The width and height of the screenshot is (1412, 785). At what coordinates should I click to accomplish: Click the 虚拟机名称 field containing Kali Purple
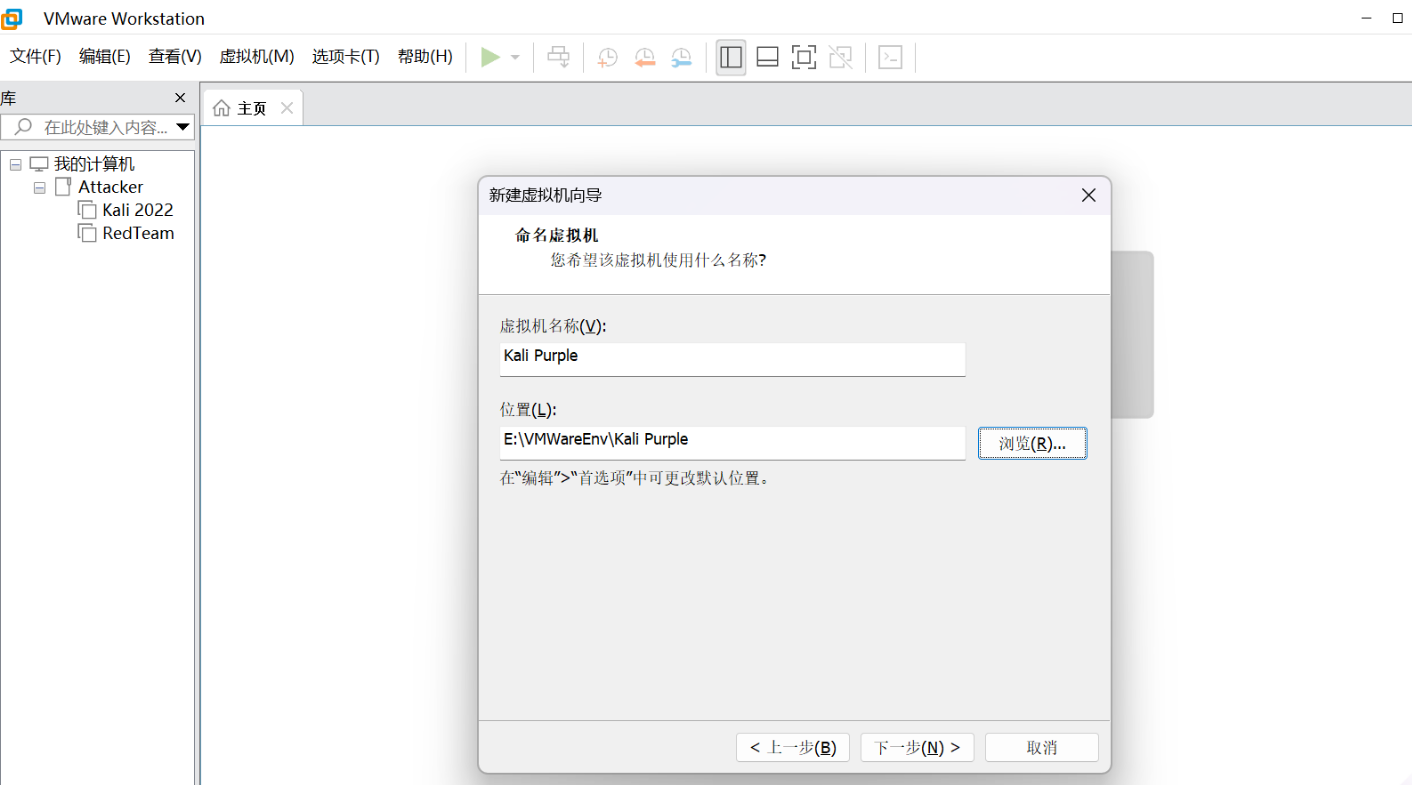732,359
